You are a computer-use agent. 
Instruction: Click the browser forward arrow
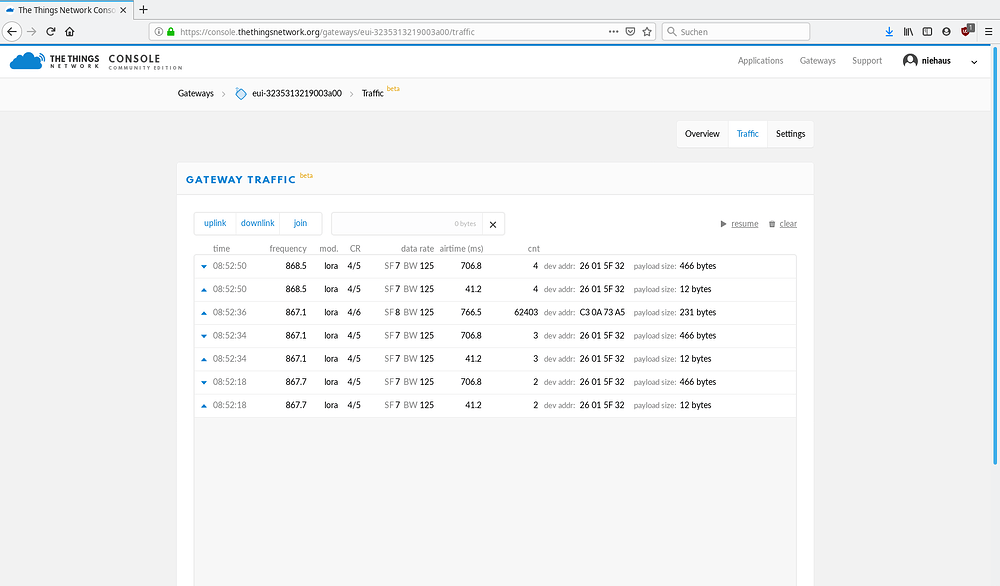32,31
